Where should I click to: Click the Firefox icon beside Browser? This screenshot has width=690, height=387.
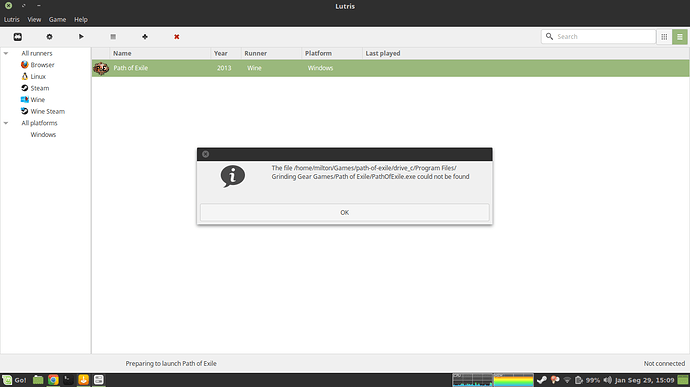pyautogui.click(x=25, y=65)
